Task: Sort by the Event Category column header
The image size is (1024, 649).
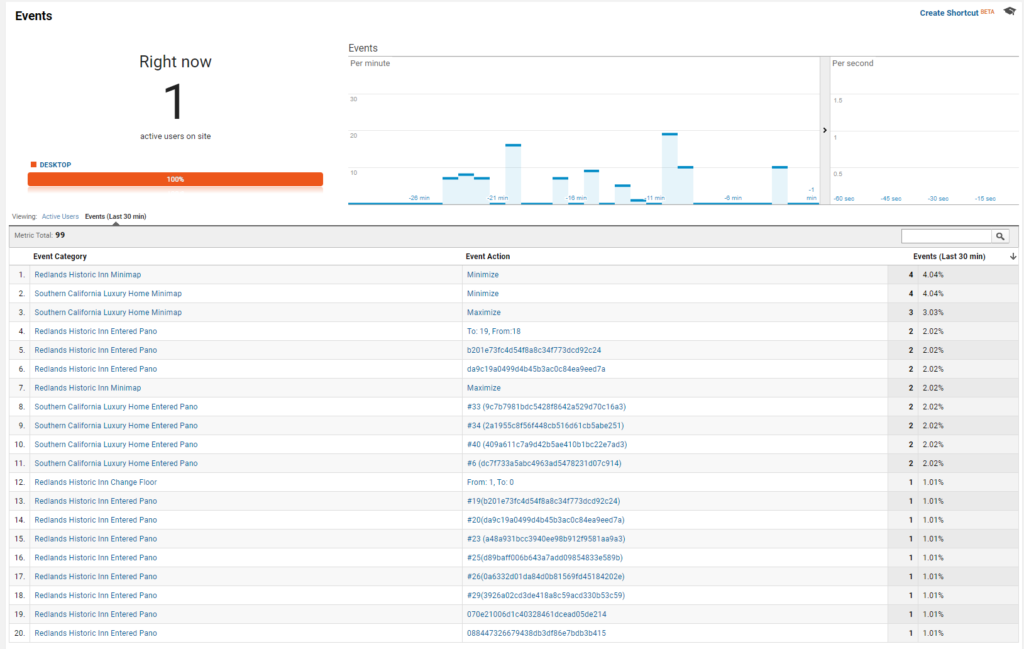Action: [59, 257]
